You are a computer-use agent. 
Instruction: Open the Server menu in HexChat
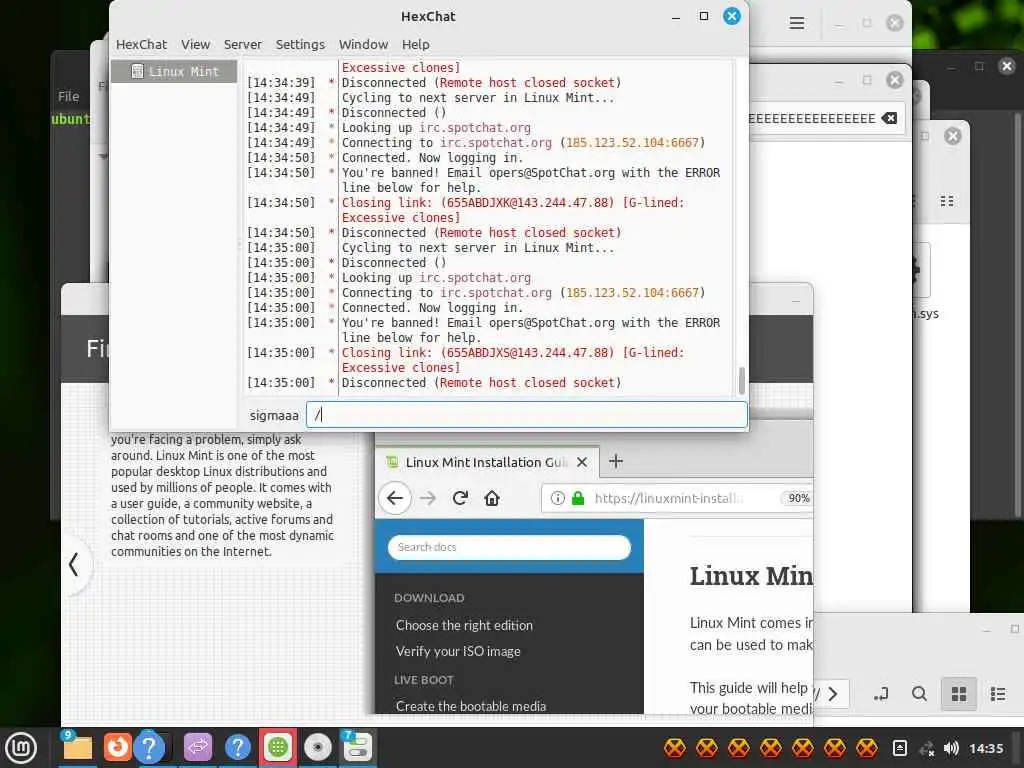242,44
